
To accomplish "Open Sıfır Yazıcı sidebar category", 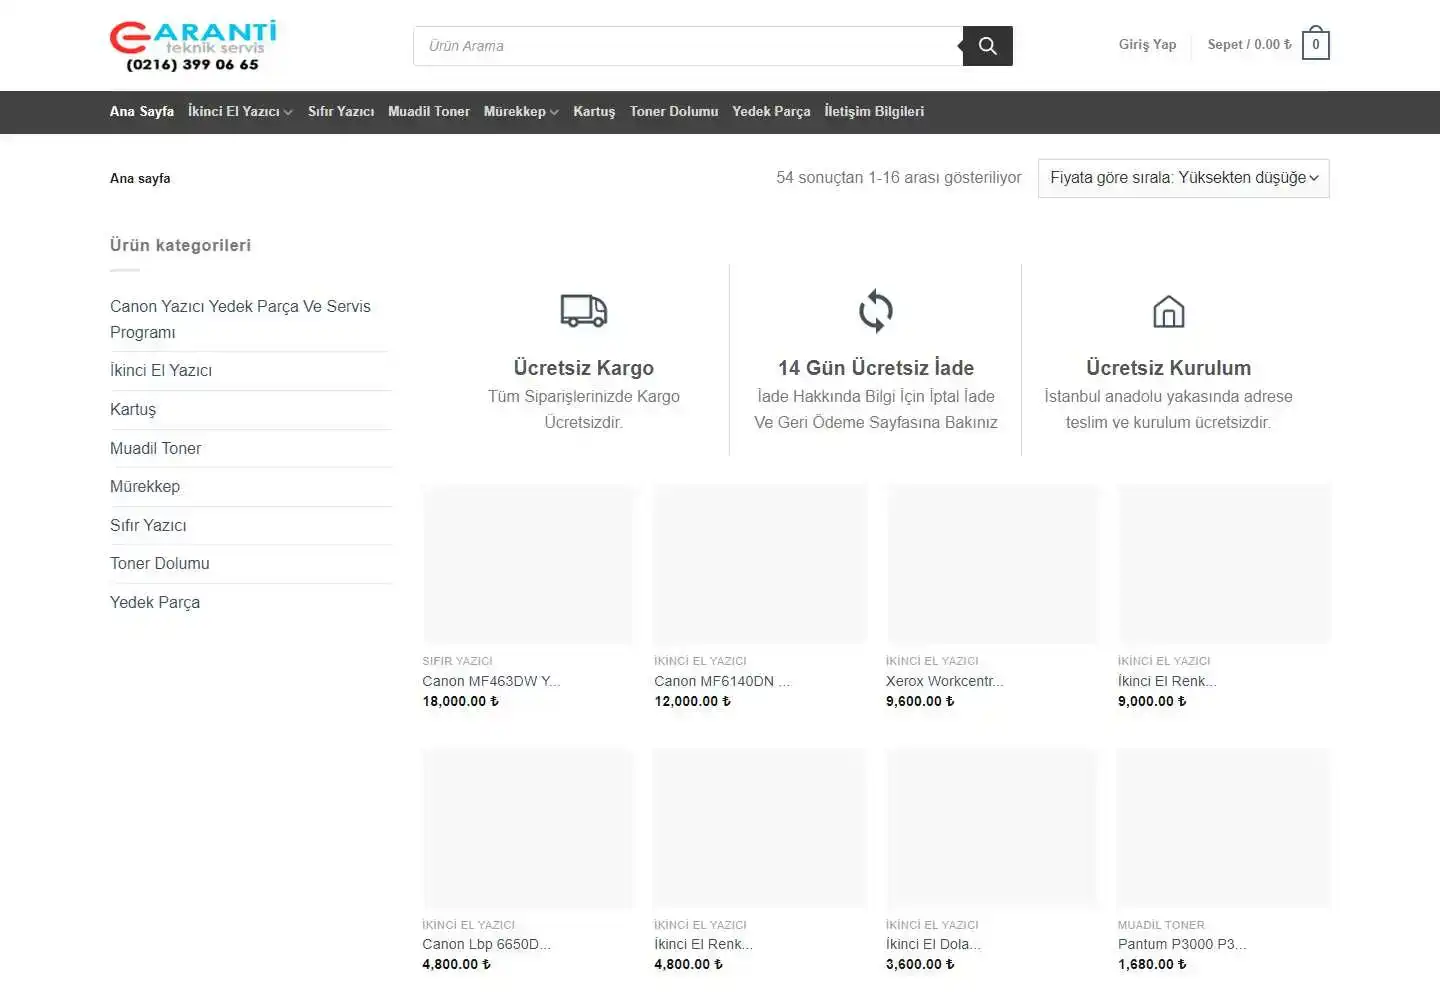I will click(x=148, y=525).
